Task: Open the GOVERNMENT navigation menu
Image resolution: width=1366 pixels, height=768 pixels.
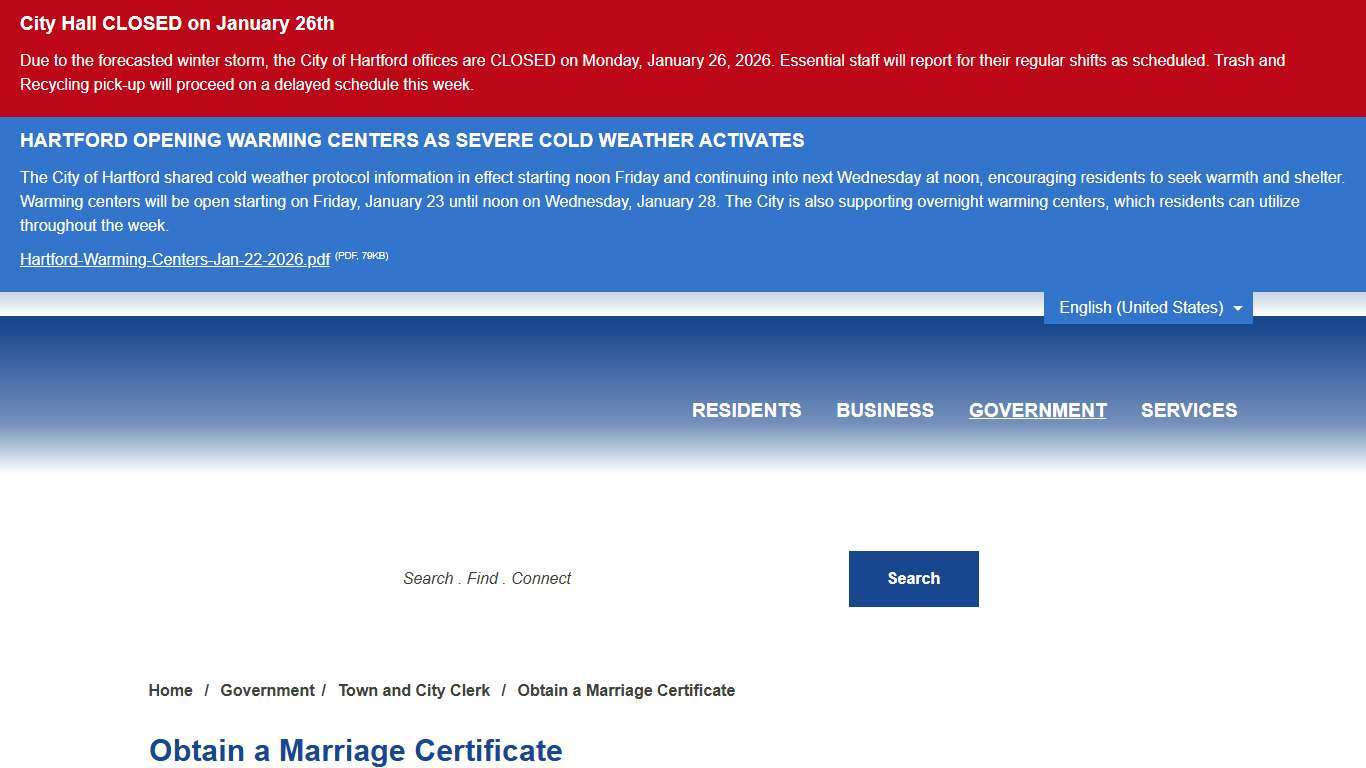Action: click(1037, 410)
